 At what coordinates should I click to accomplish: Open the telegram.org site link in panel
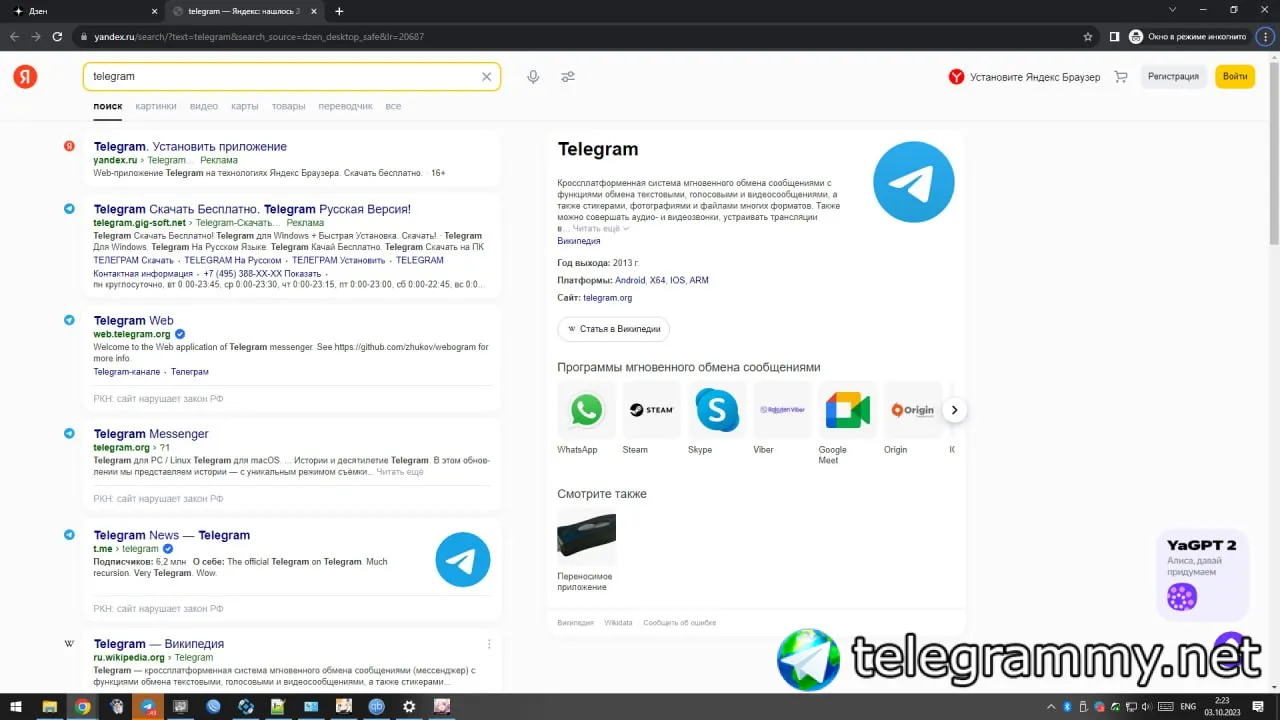pyautogui.click(x=608, y=298)
